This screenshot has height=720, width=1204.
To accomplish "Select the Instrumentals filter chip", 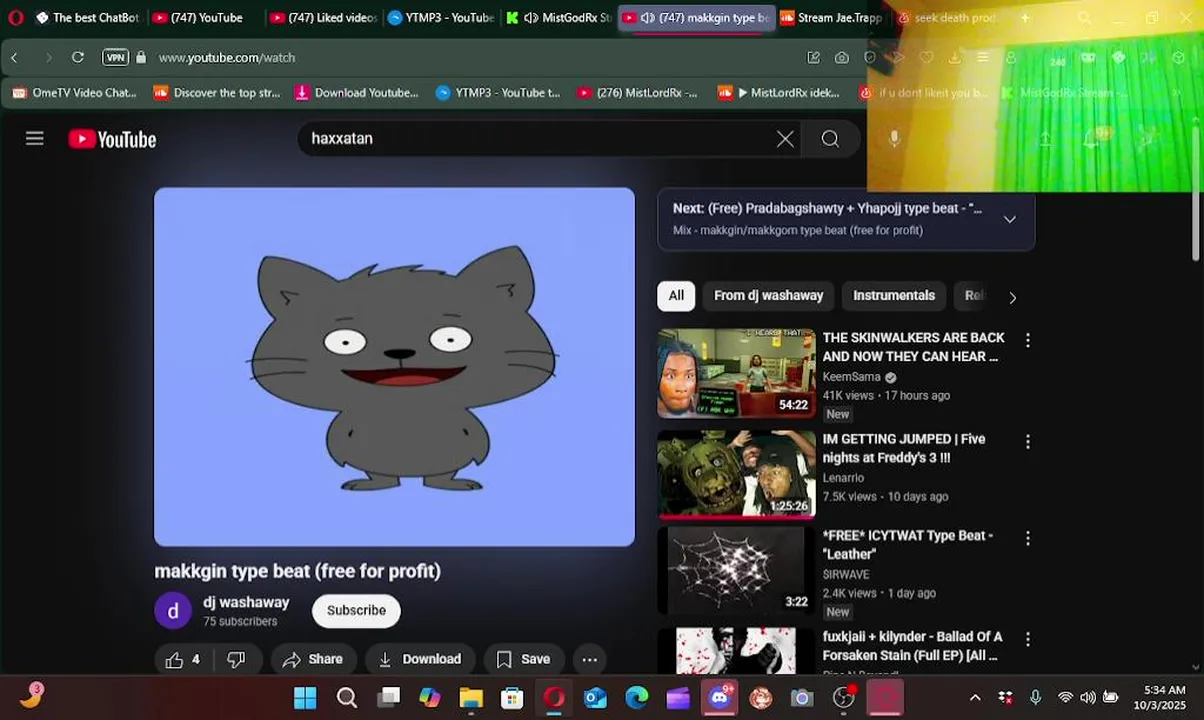I will pos(894,296).
